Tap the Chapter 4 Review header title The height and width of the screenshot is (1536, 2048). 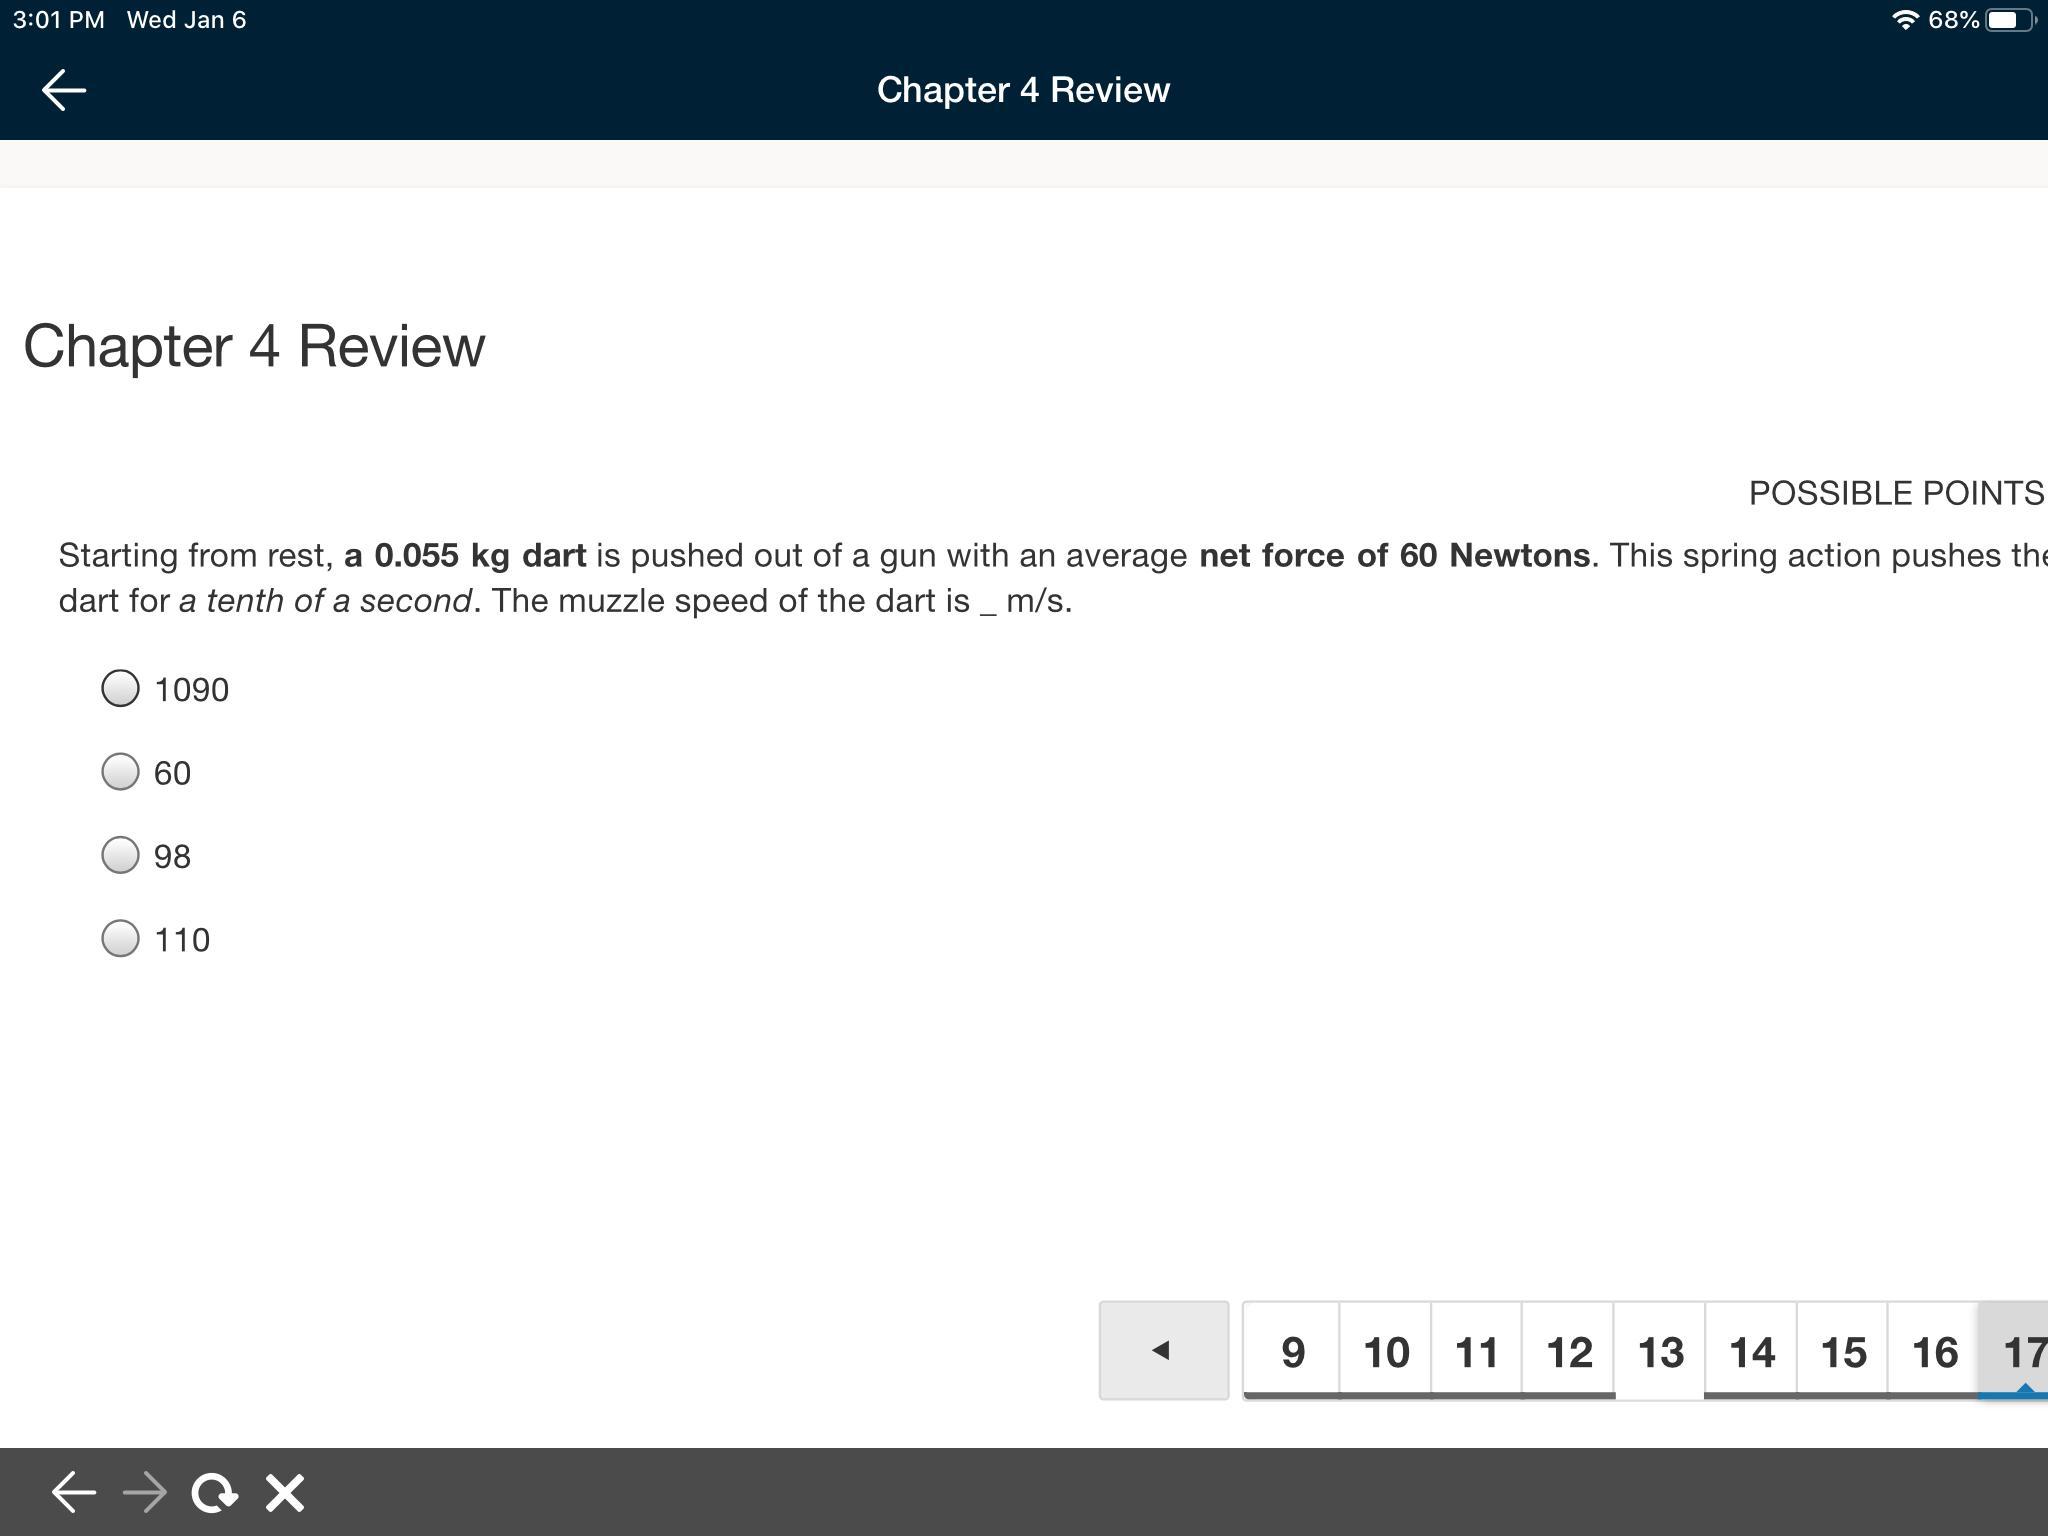click(1023, 90)
